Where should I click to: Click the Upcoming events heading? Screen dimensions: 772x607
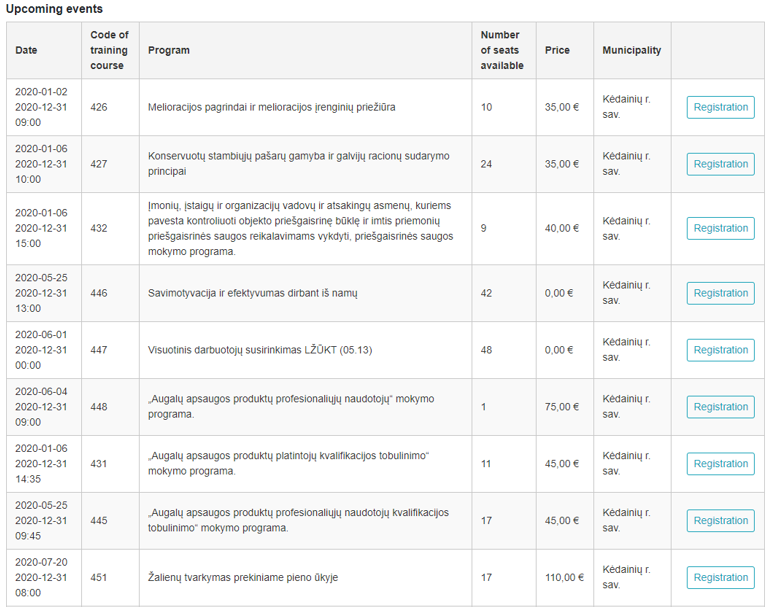54,9
